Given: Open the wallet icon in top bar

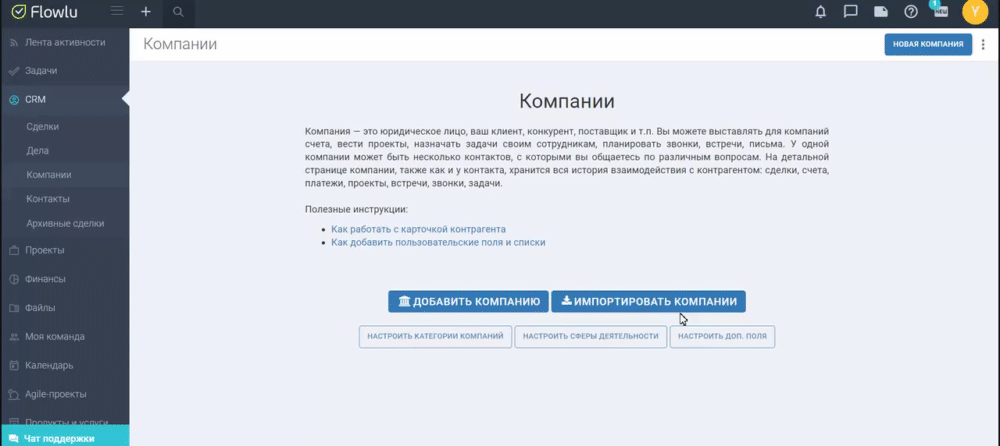Looking at the screenshot, I should (881, 11).
